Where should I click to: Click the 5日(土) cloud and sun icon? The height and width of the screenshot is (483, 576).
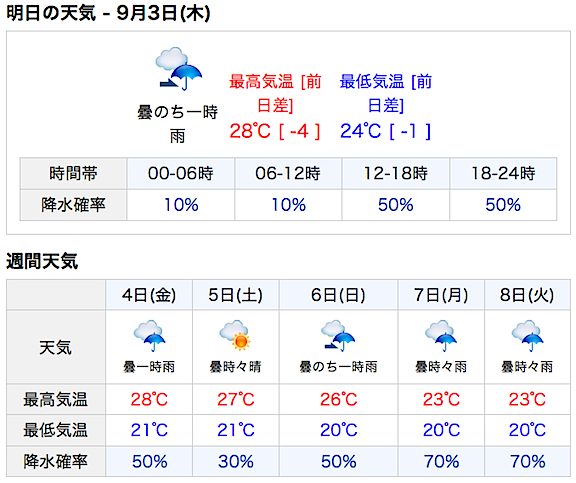235,335
